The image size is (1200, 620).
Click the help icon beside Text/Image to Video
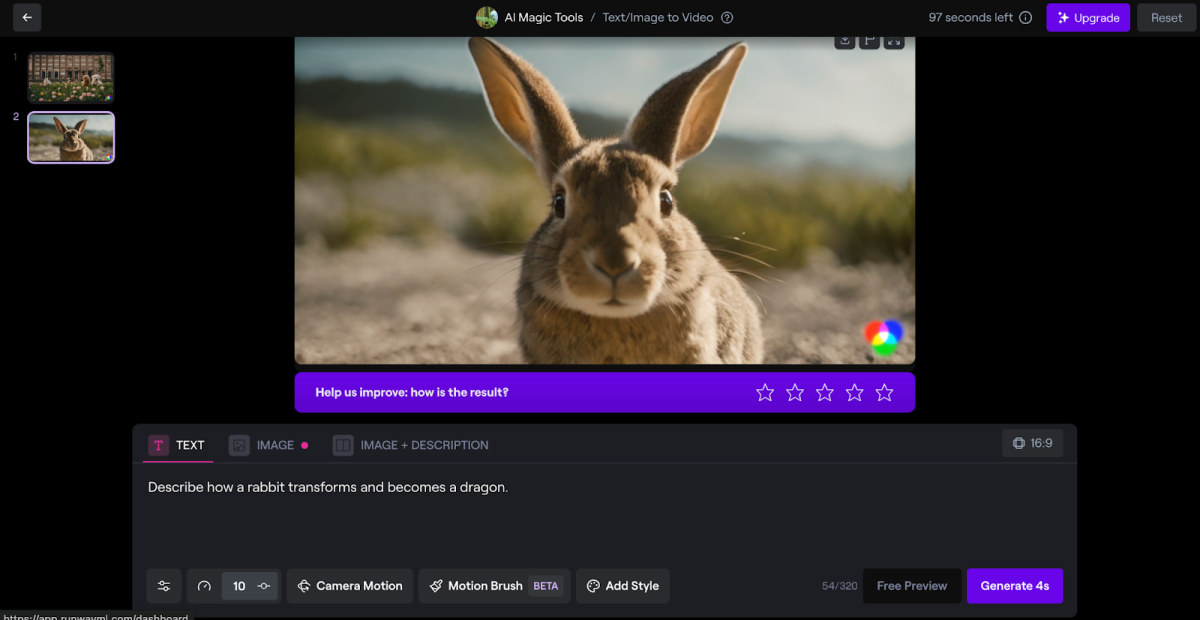click(x=727, y=17)
